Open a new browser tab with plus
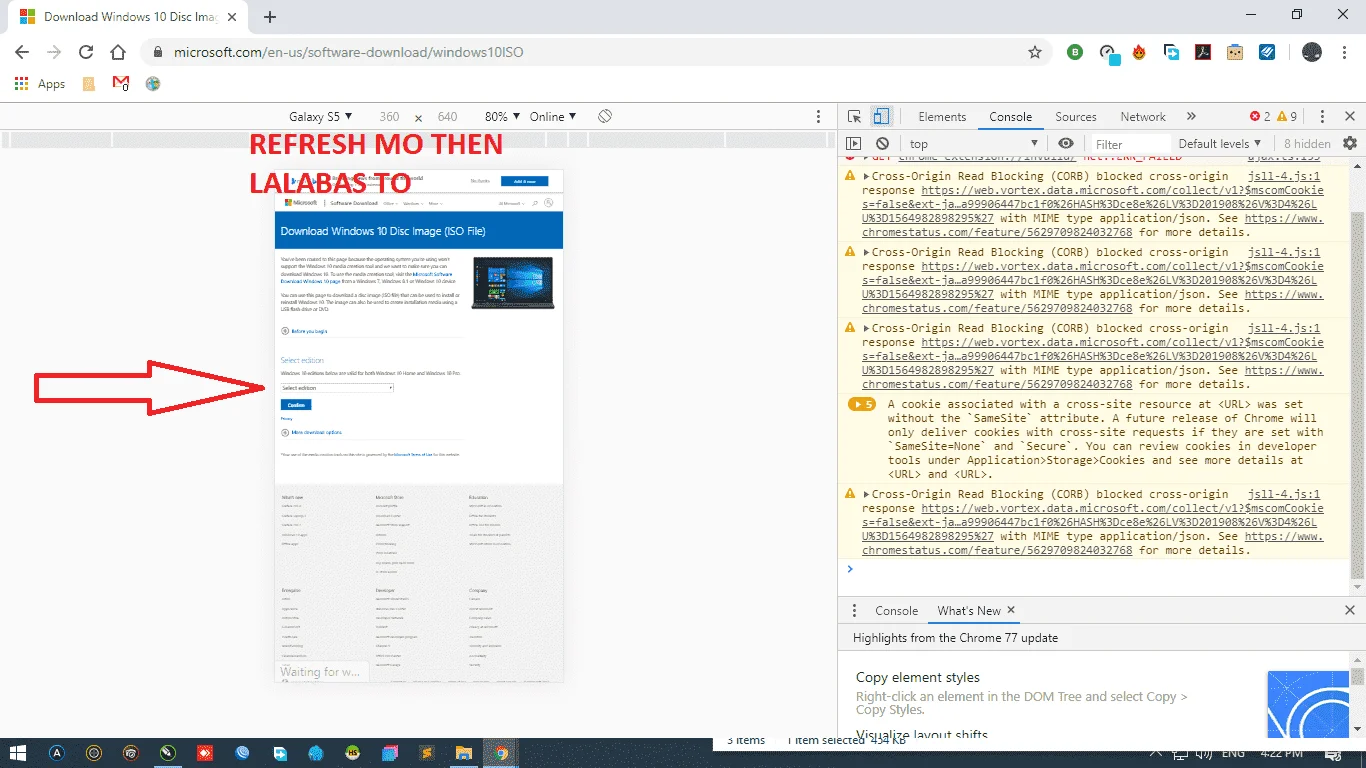 (270, 17)
